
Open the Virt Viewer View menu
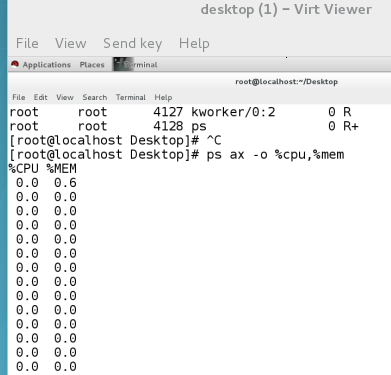click(70, 43)
